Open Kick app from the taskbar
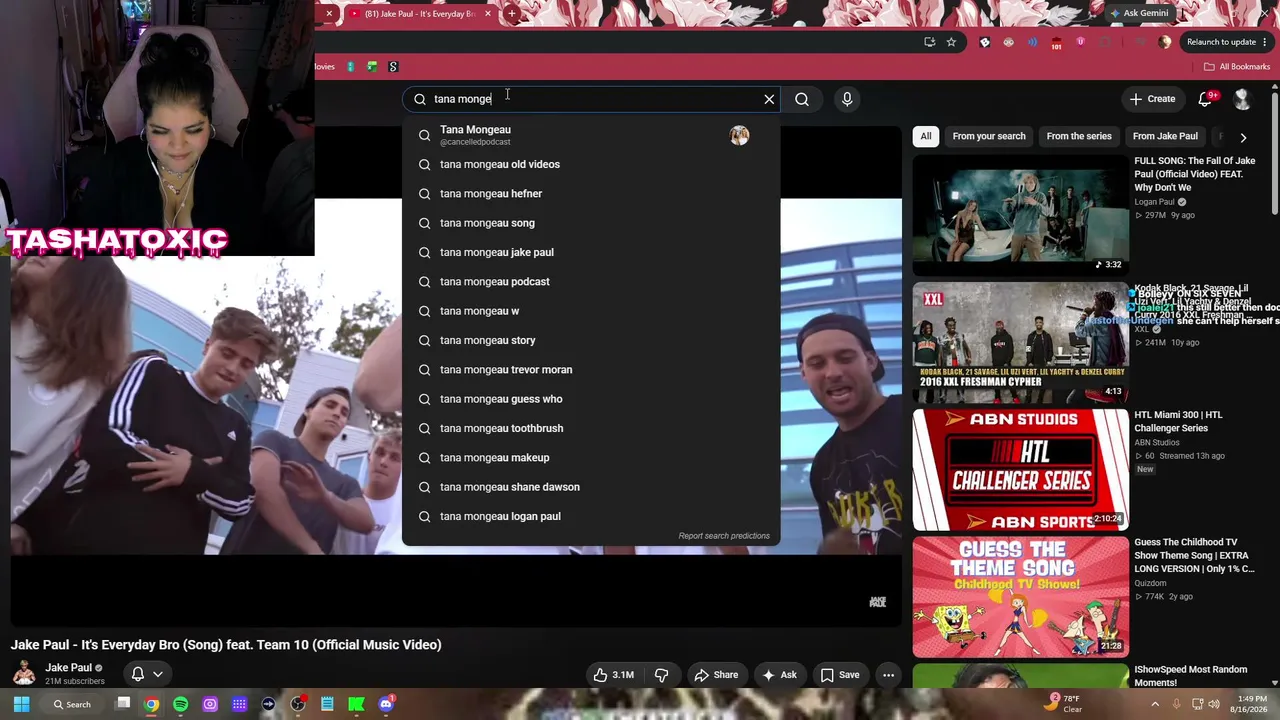1280x720 pixels. coord(356,704)
